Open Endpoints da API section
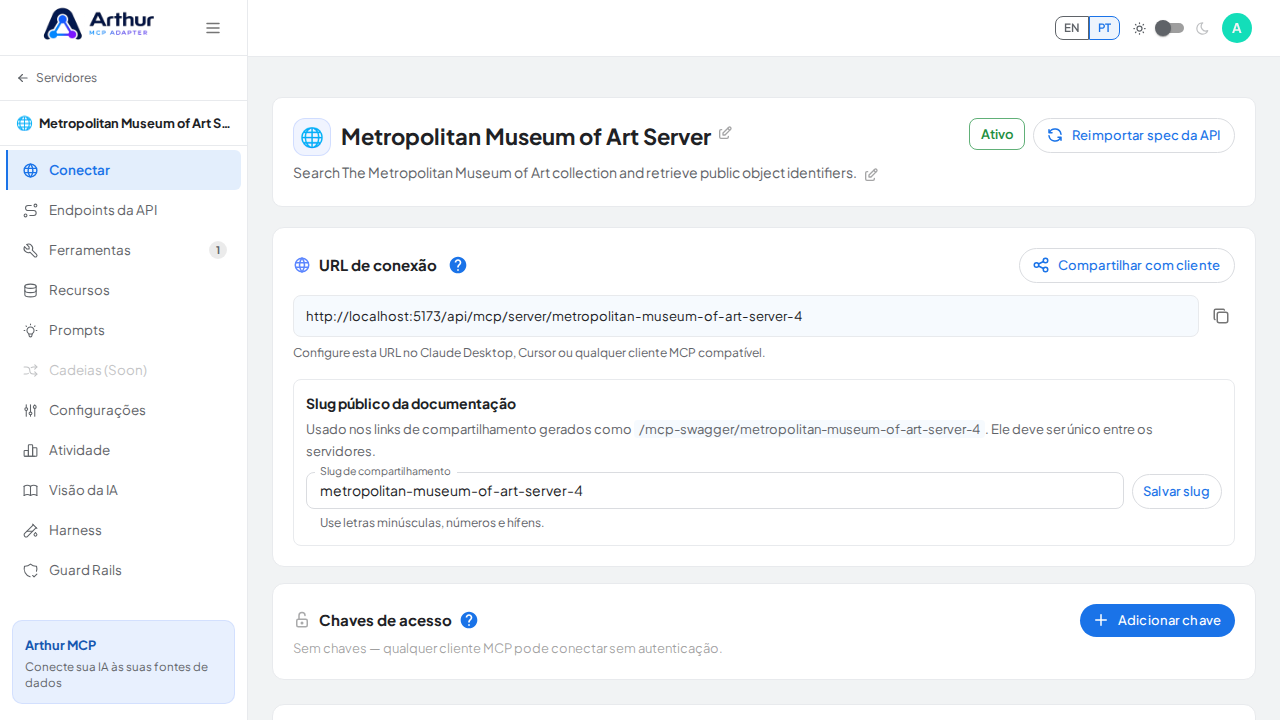Image resolution: width=1280 pixels, height=720 pixels. point(123,210)
